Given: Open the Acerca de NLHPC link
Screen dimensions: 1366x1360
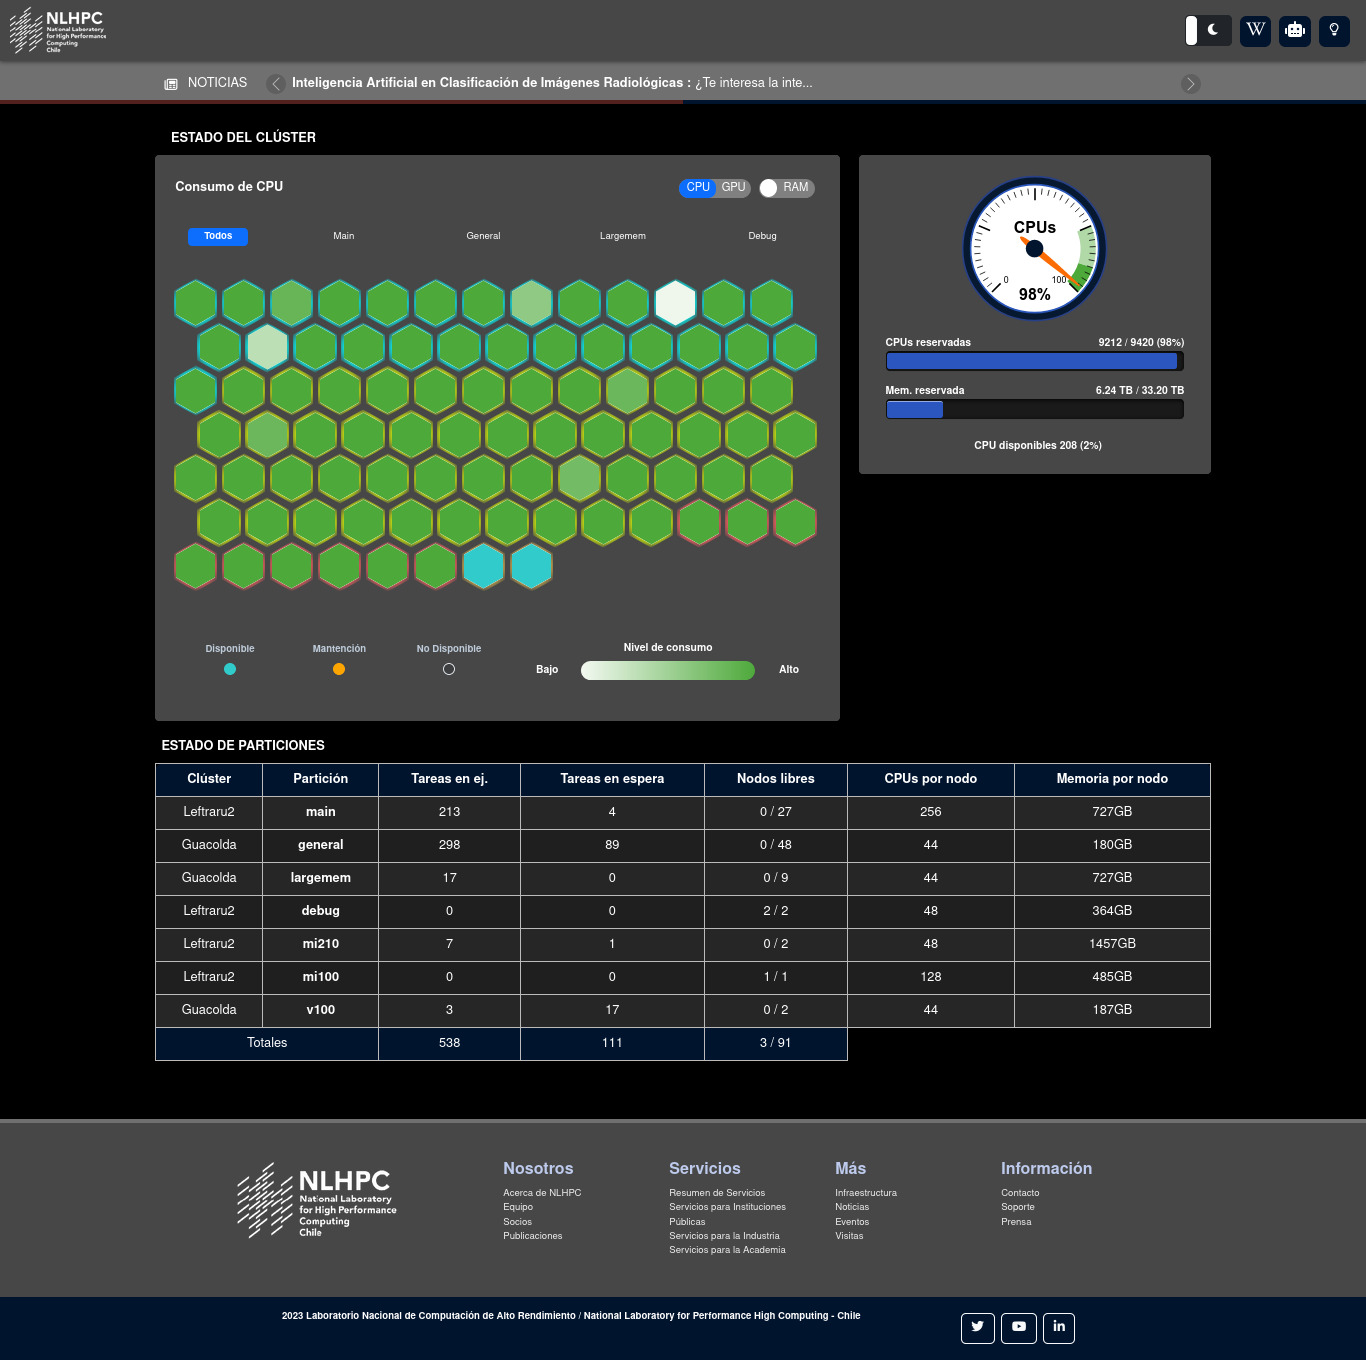Looking at the screenshot, I should (x=542, y=1193).
